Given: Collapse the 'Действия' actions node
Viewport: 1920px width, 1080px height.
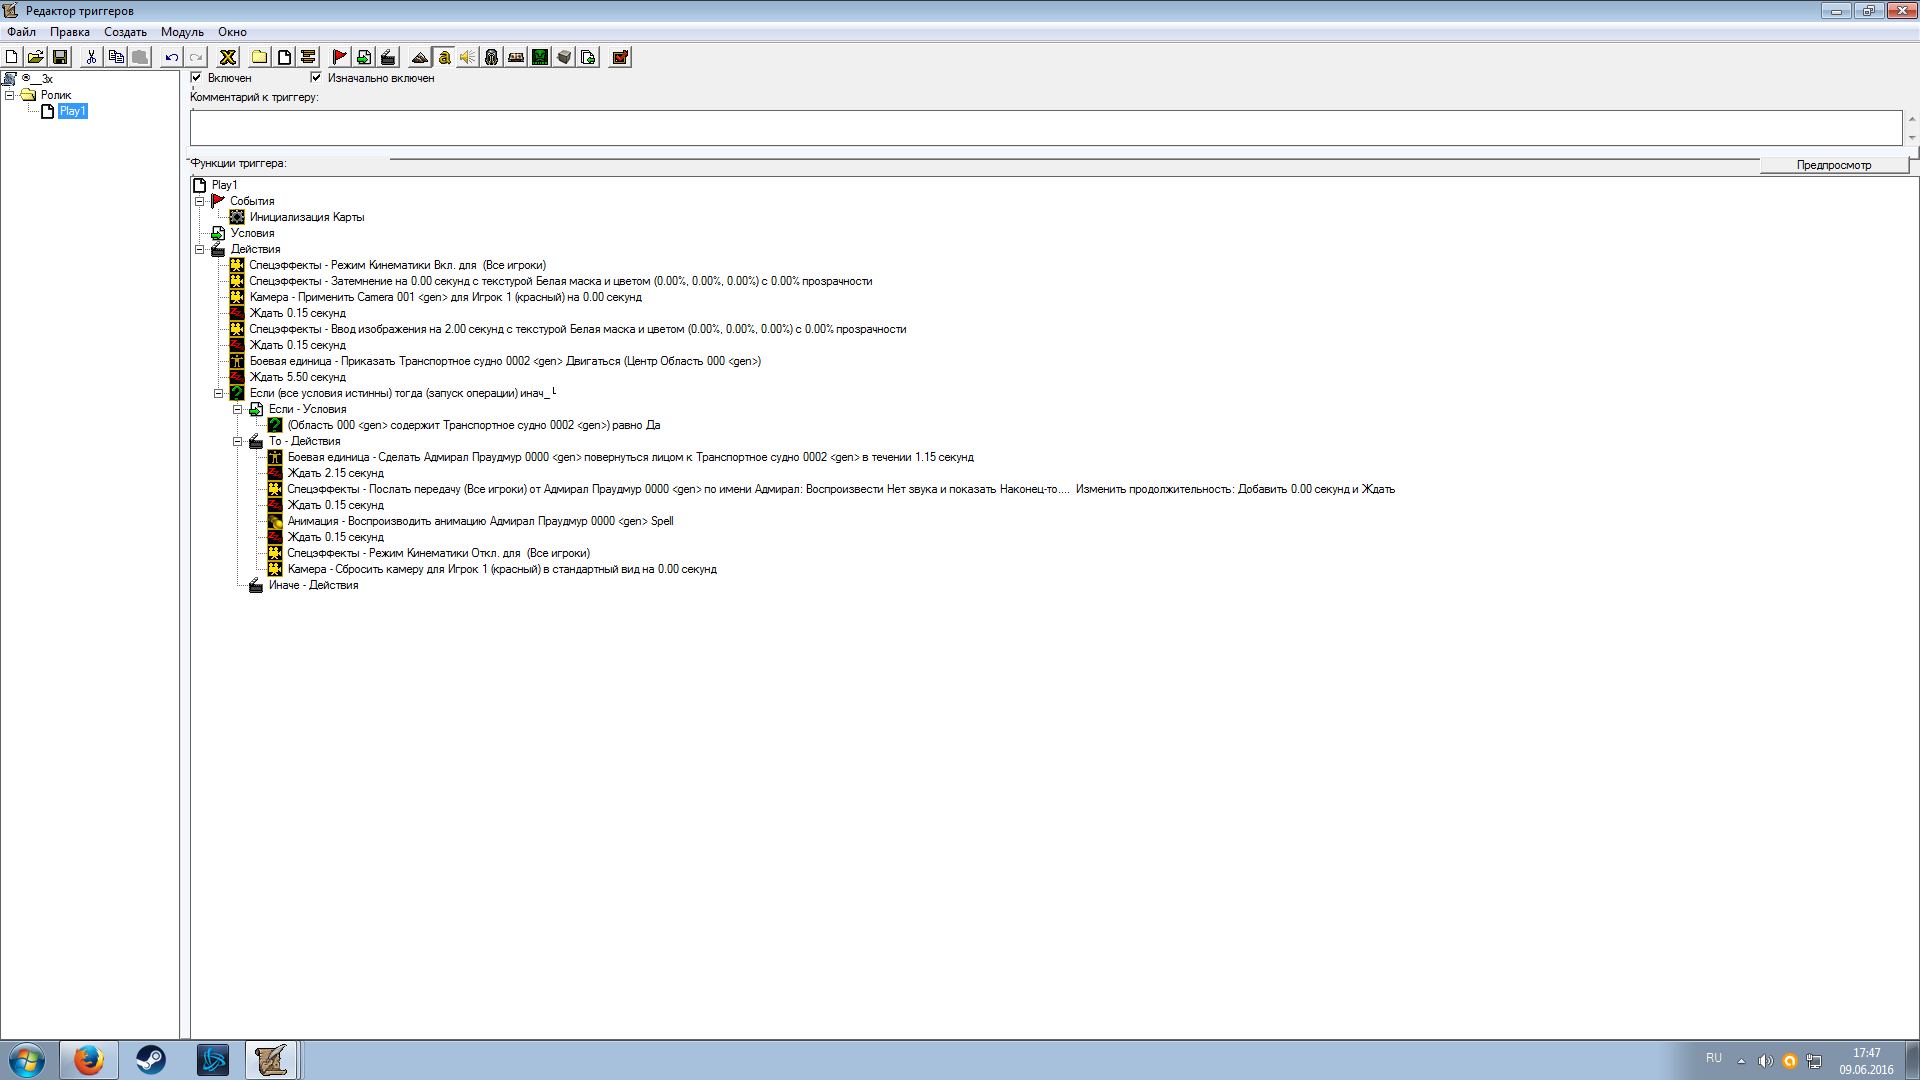Looking at the screenshot, I should point(200,249).
